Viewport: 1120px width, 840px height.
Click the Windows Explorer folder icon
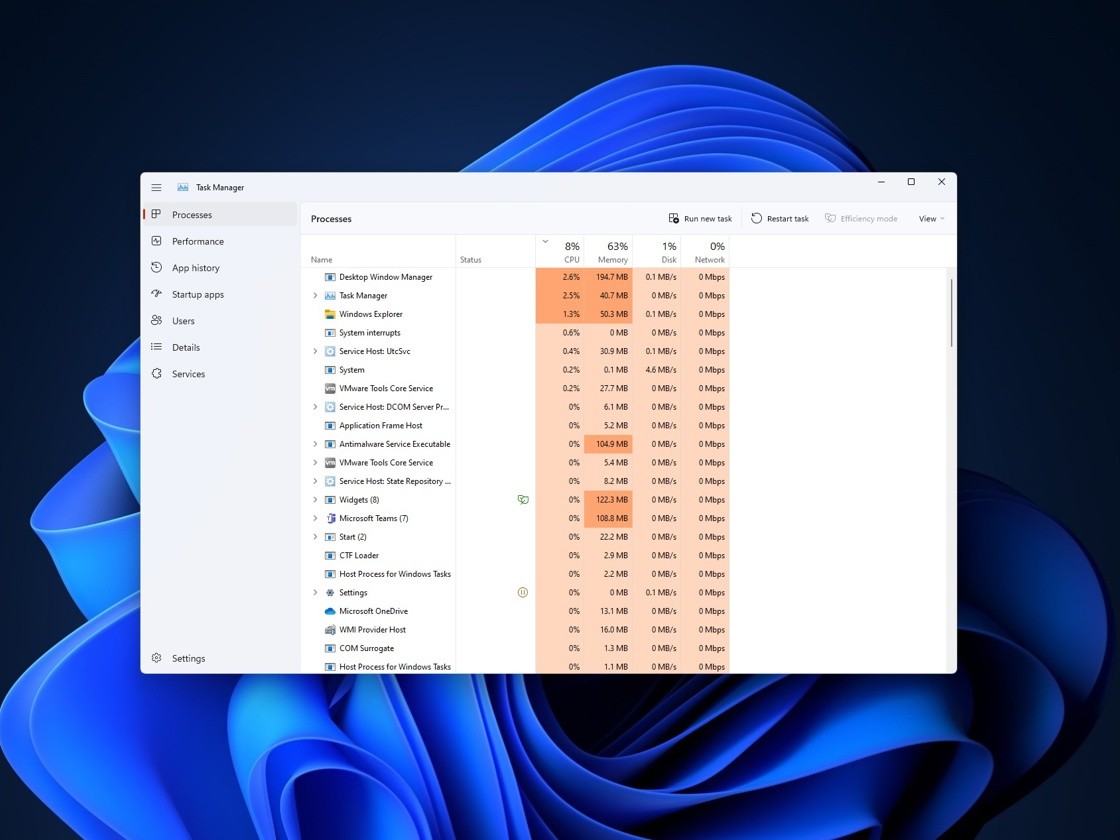click(x=330, y=314)
